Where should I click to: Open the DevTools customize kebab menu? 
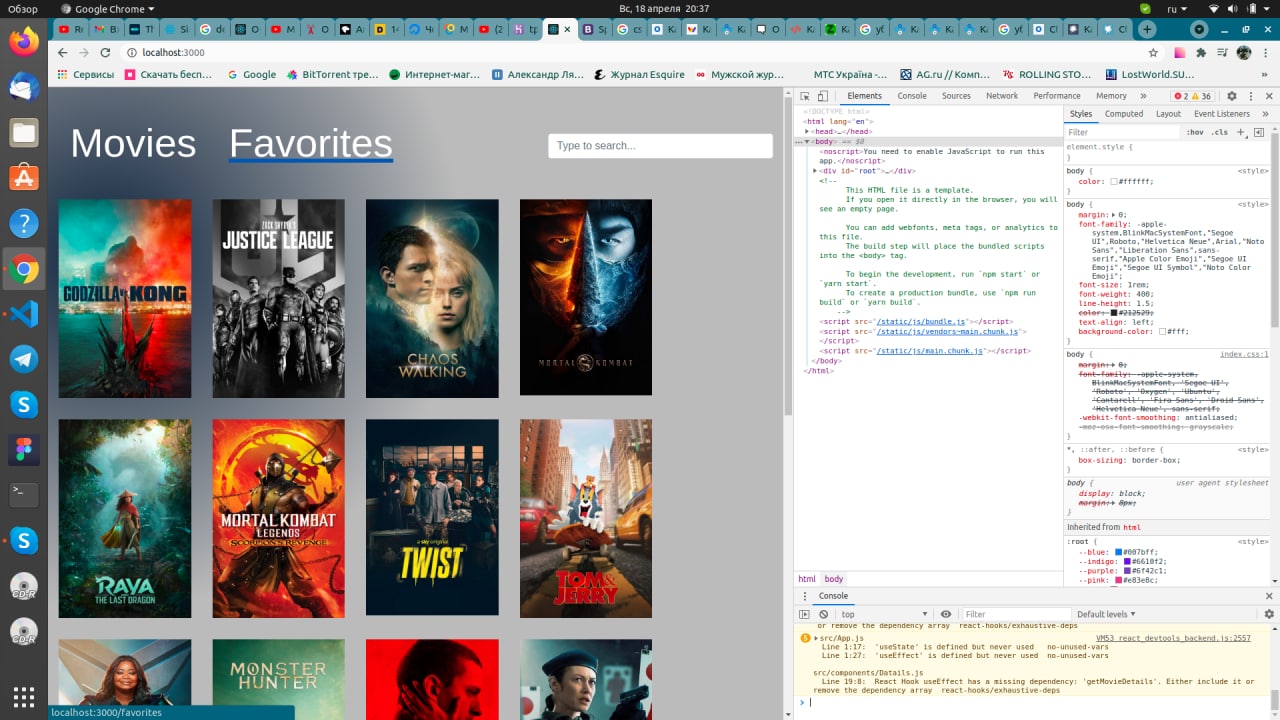pyautogui.click(x=1251, y=96)
